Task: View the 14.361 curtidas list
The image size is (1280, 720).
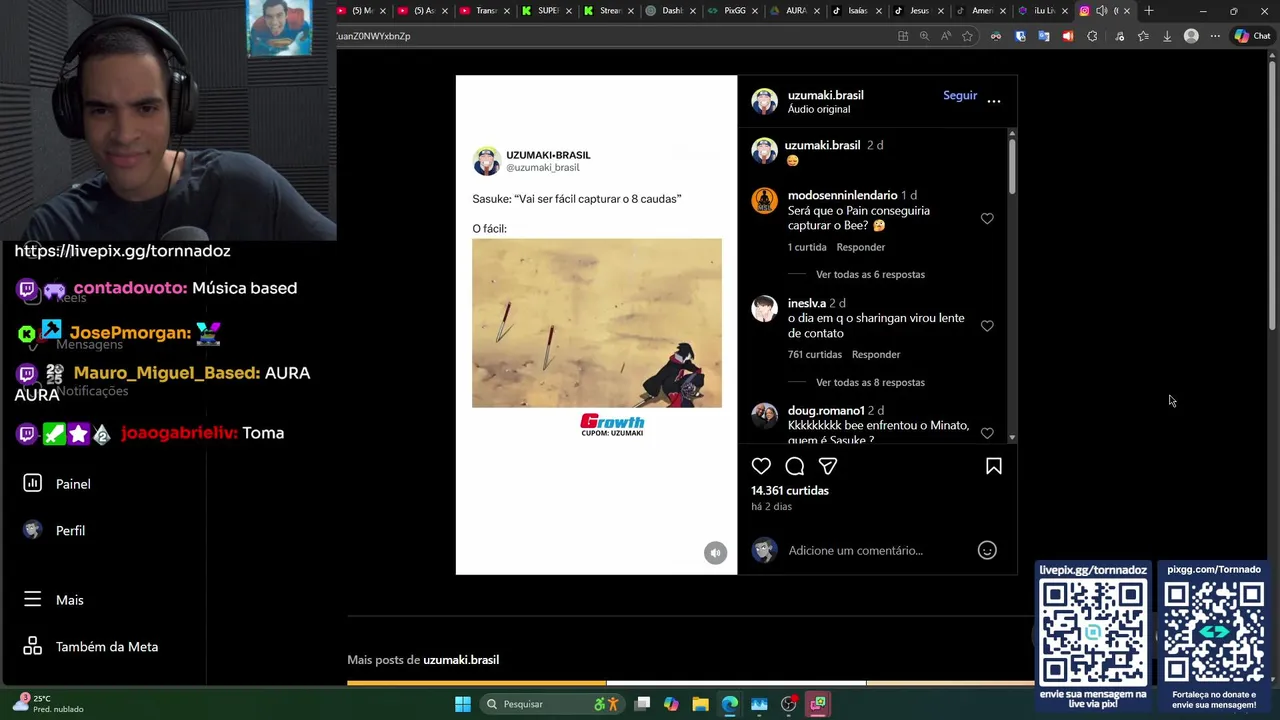Action: [790, 491]
